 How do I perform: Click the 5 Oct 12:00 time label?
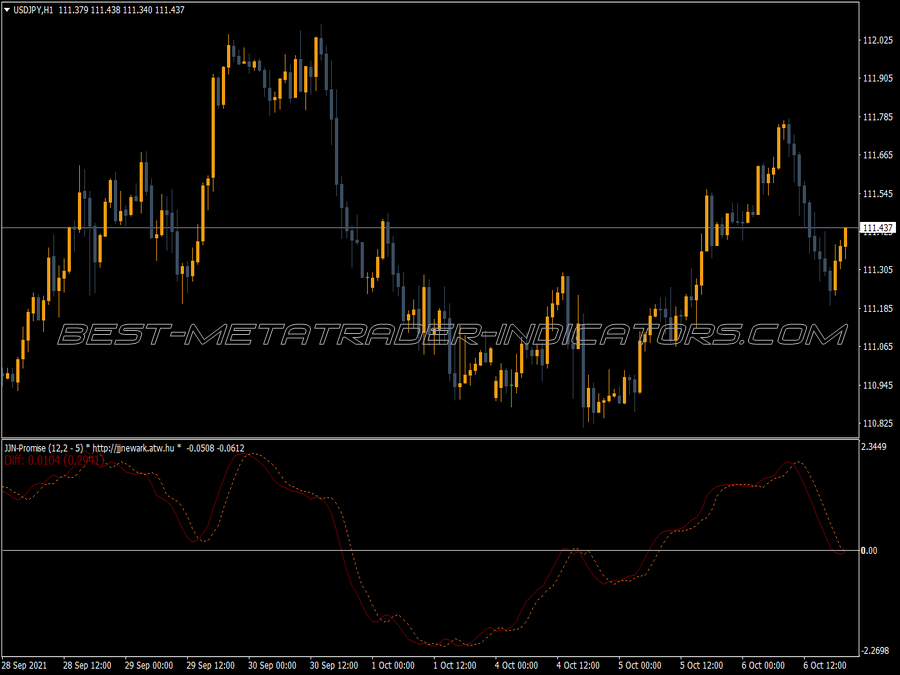[702, 665]
